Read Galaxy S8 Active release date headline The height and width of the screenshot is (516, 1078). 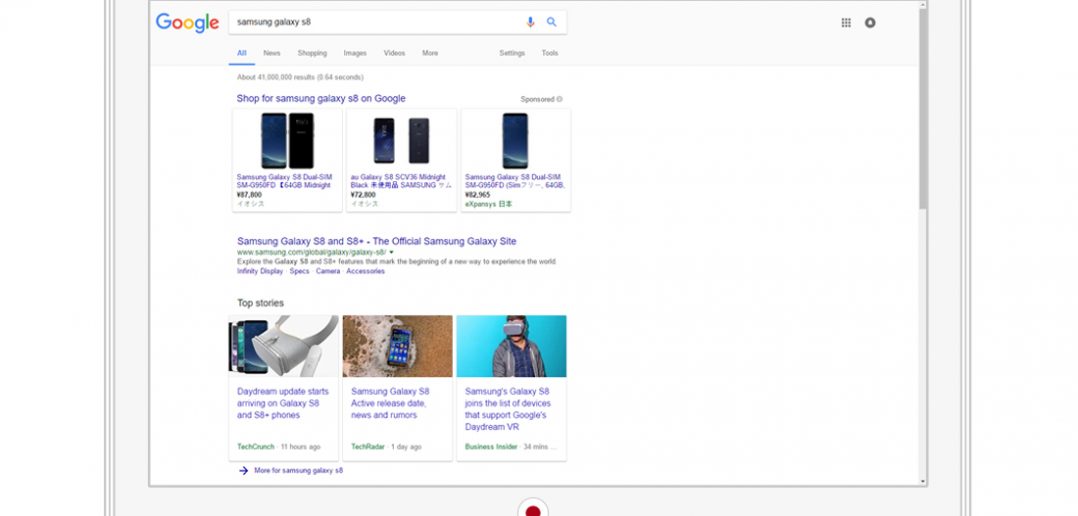[390, 403]
